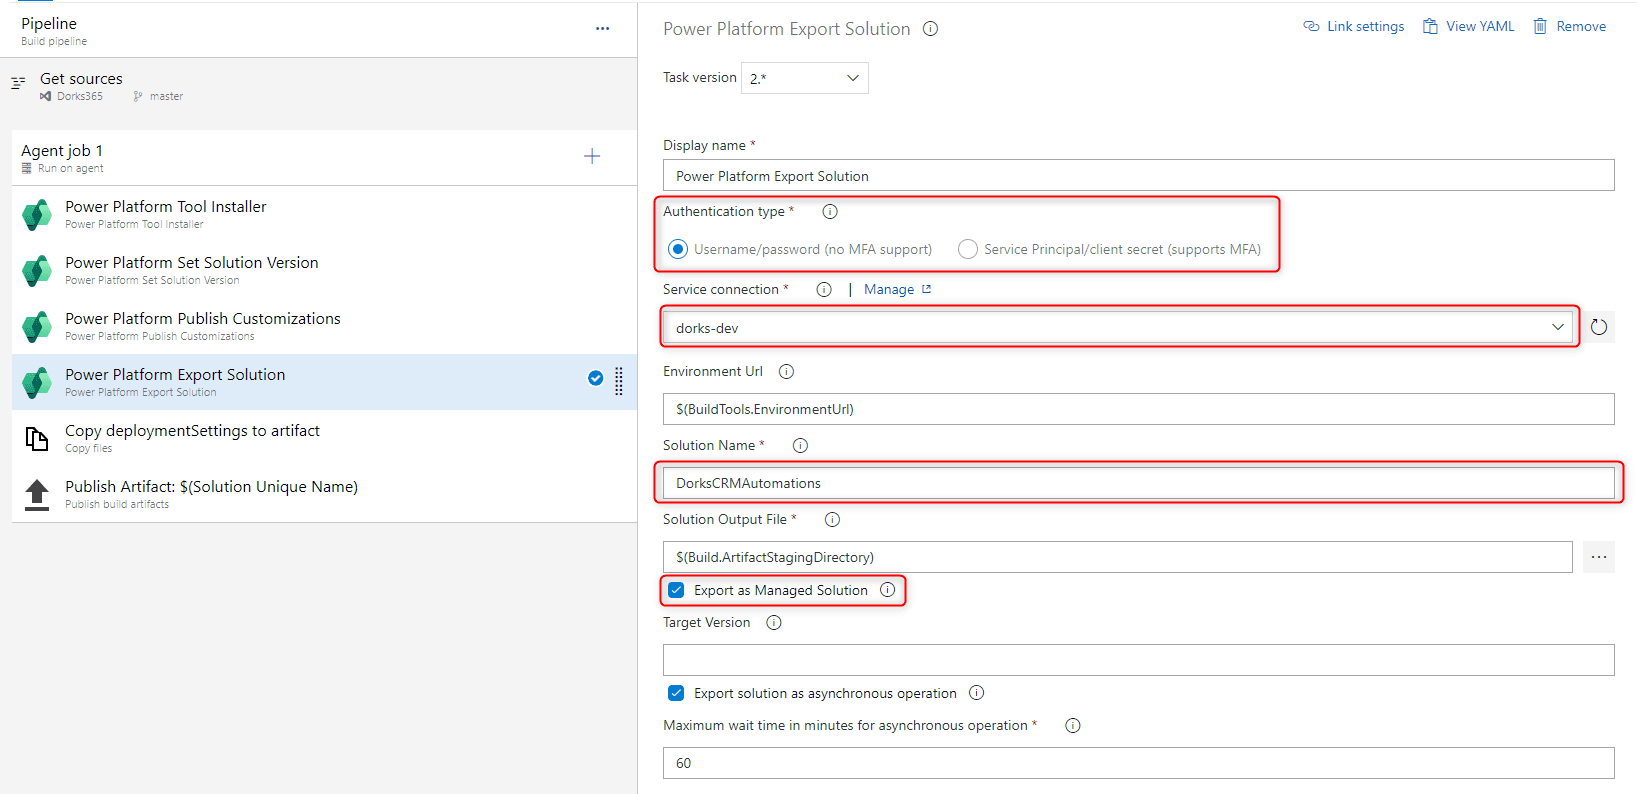1638x794 pixels.
Task: Click the Export Solution task icon
Action: [37, 382]
